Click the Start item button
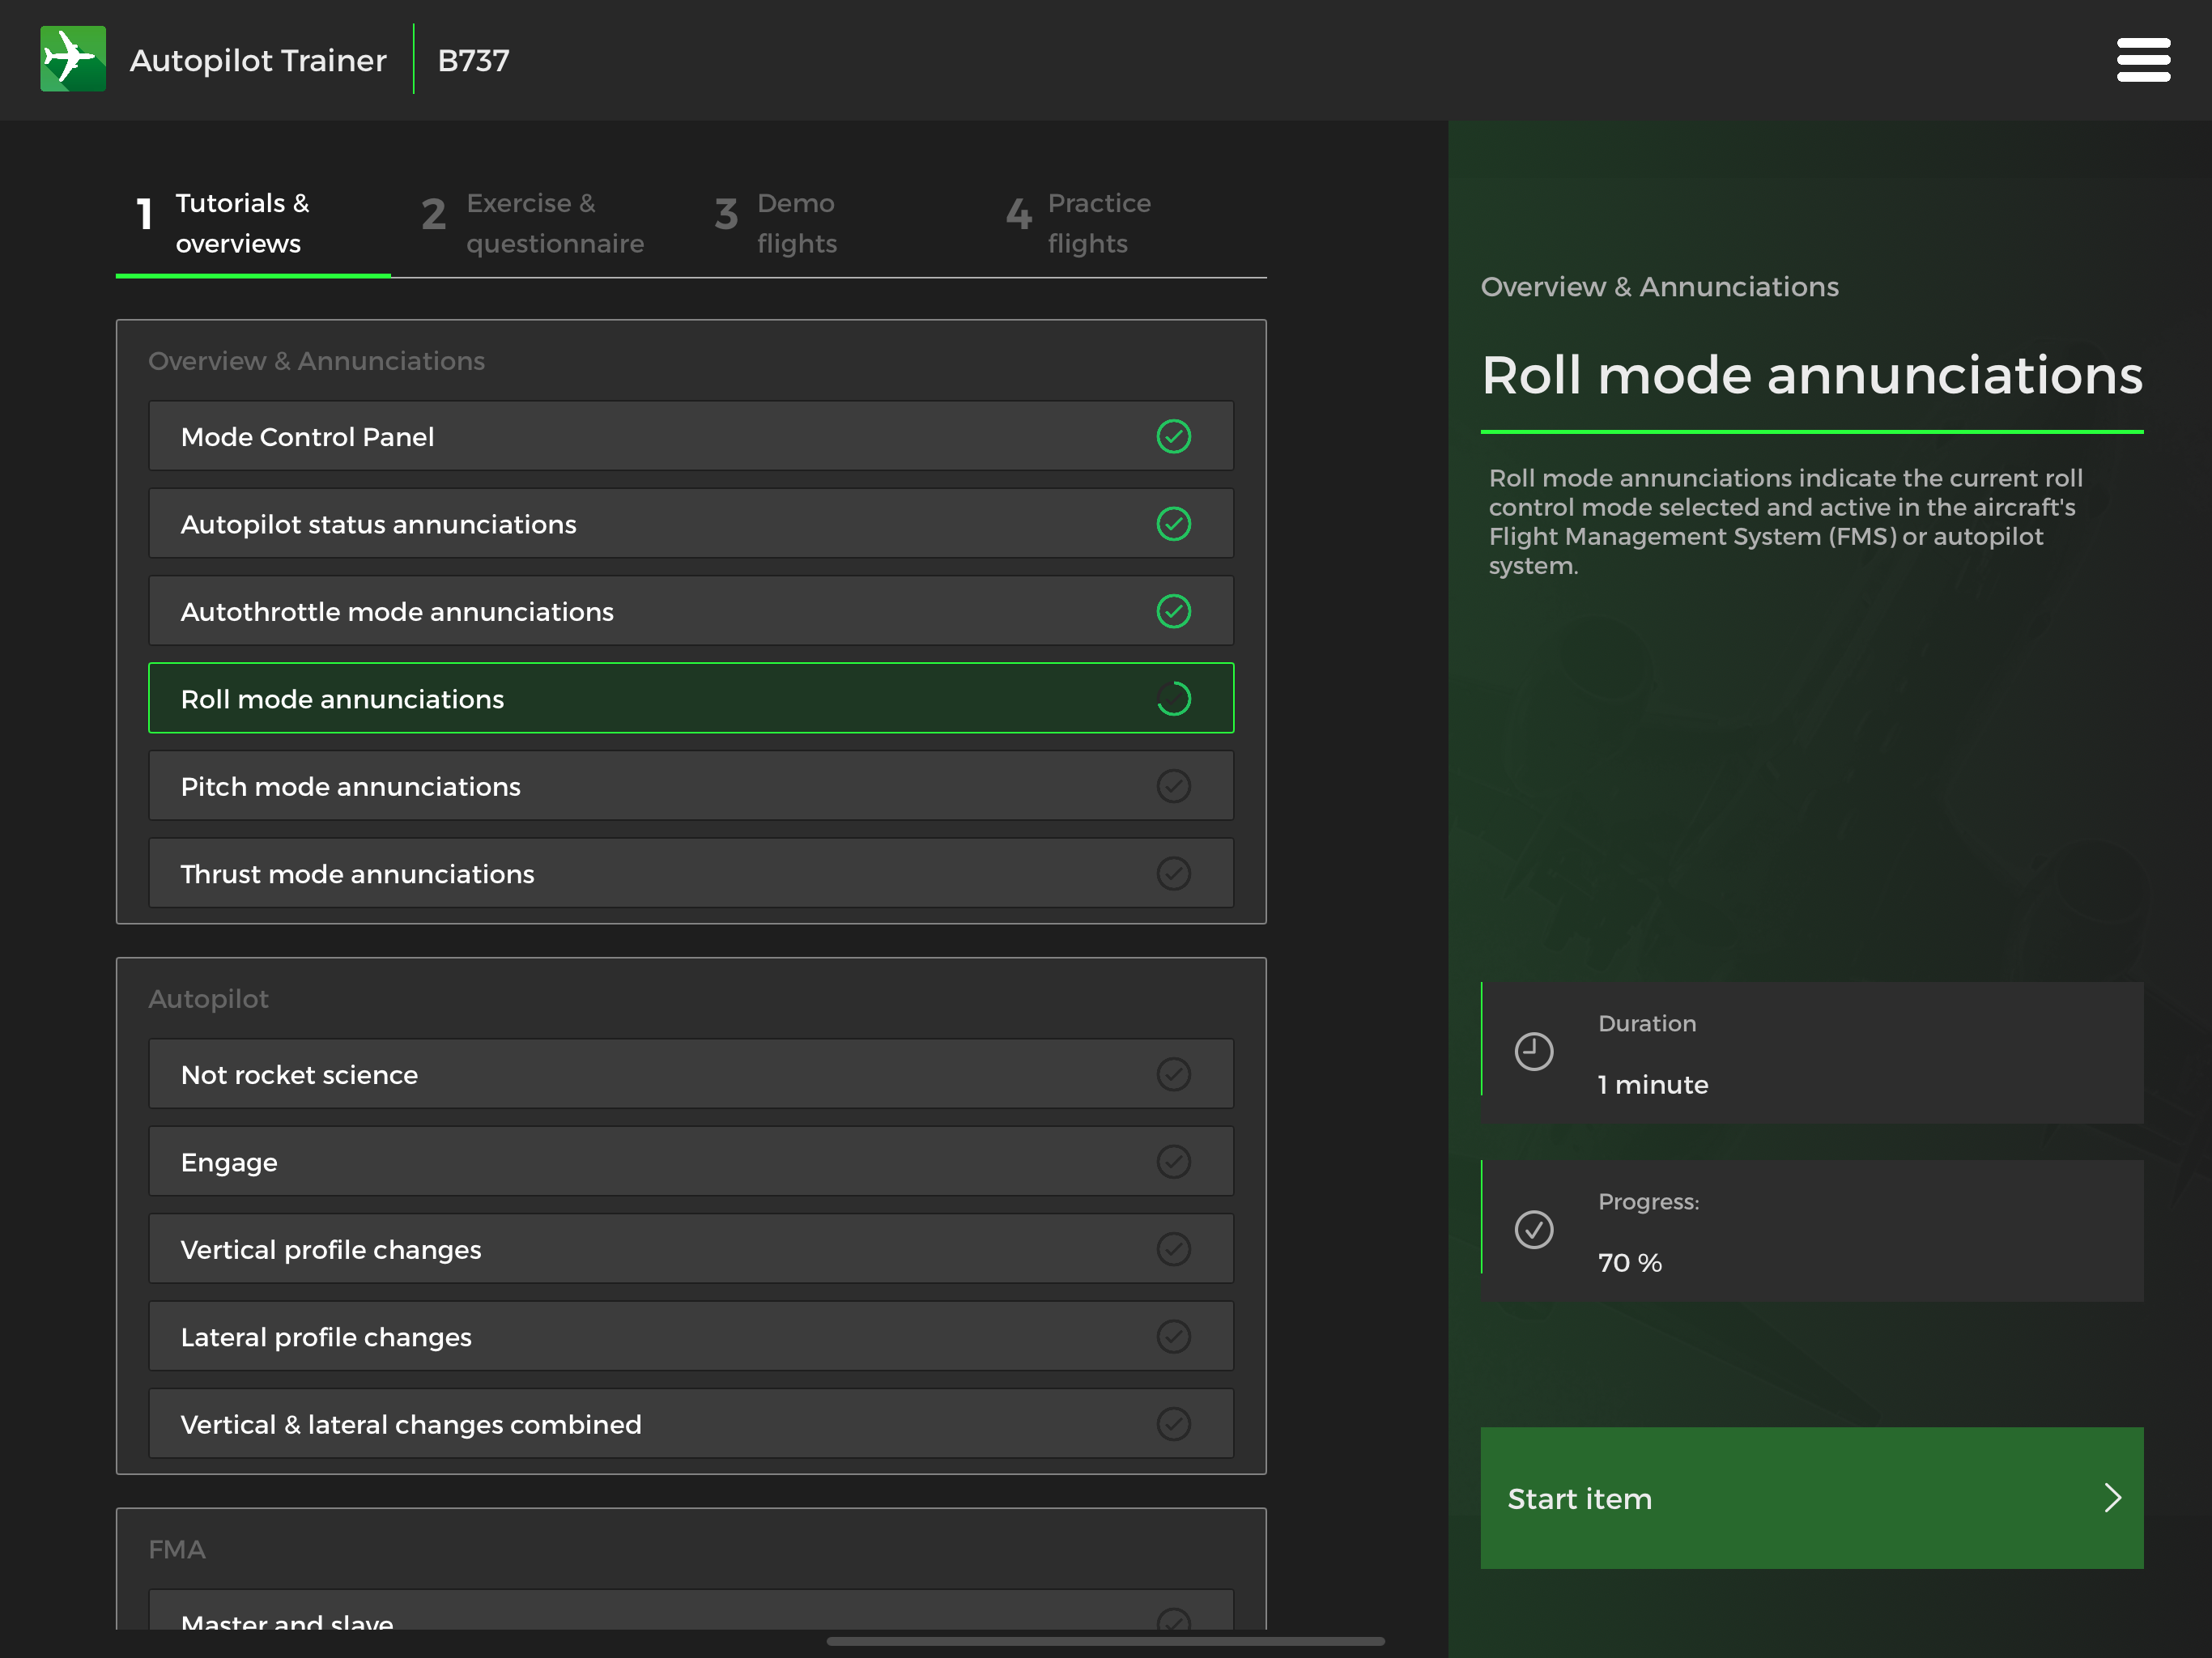Viewport: 2212px width, 1658px height. tap(1811, 1498)
